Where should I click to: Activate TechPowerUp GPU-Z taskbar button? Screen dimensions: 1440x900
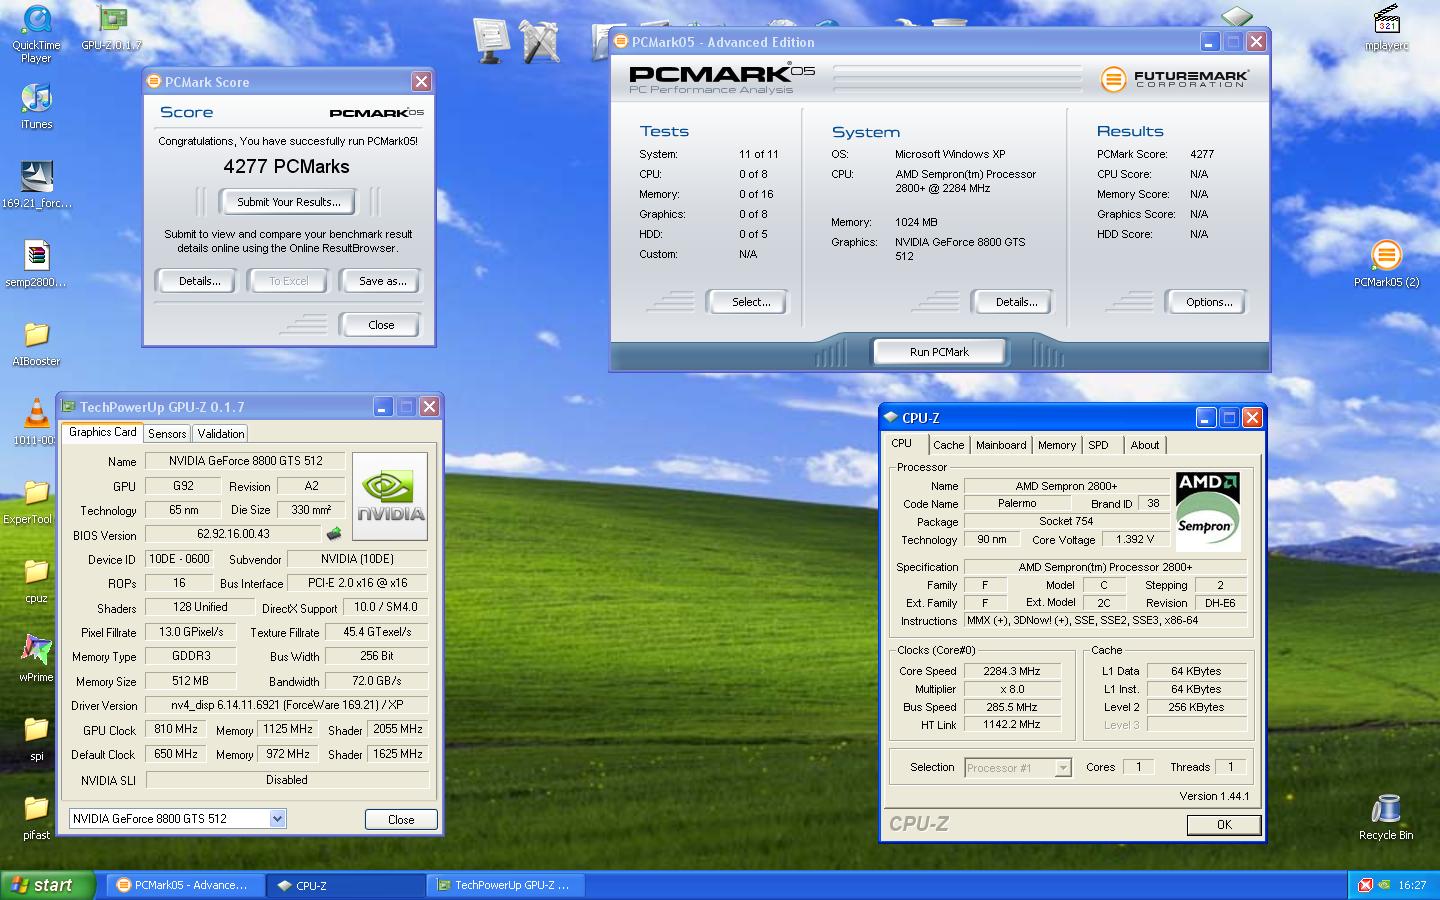click(x=506, y=885)
